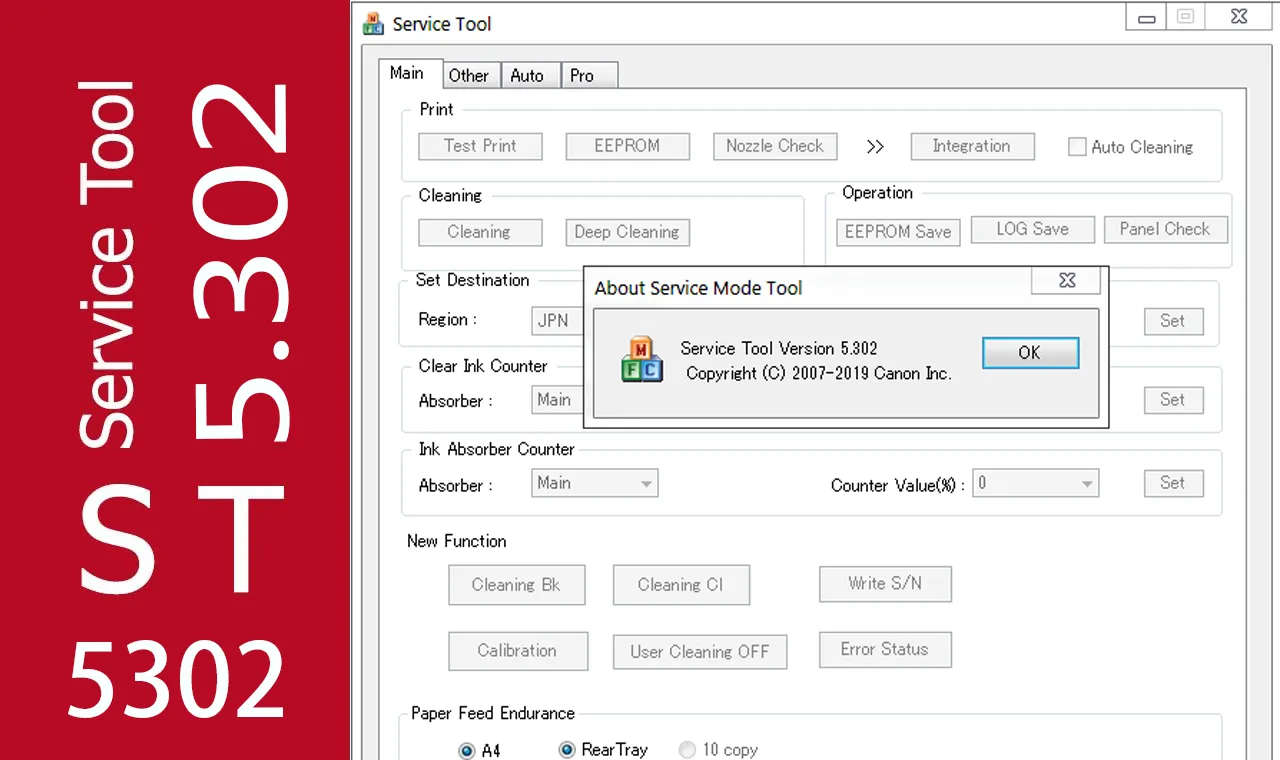
Task: Start the Cleaning button
Action: (480, 232)
